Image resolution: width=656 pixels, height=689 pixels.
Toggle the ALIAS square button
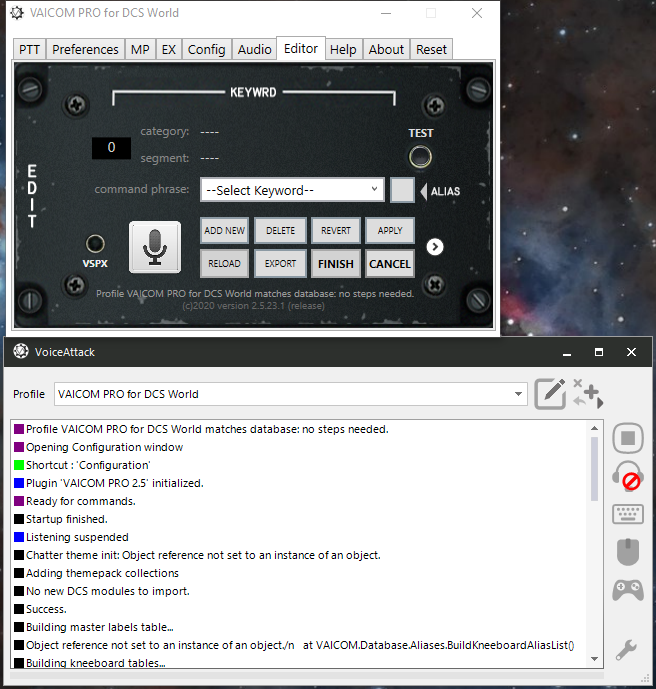(x=402, y=190)
